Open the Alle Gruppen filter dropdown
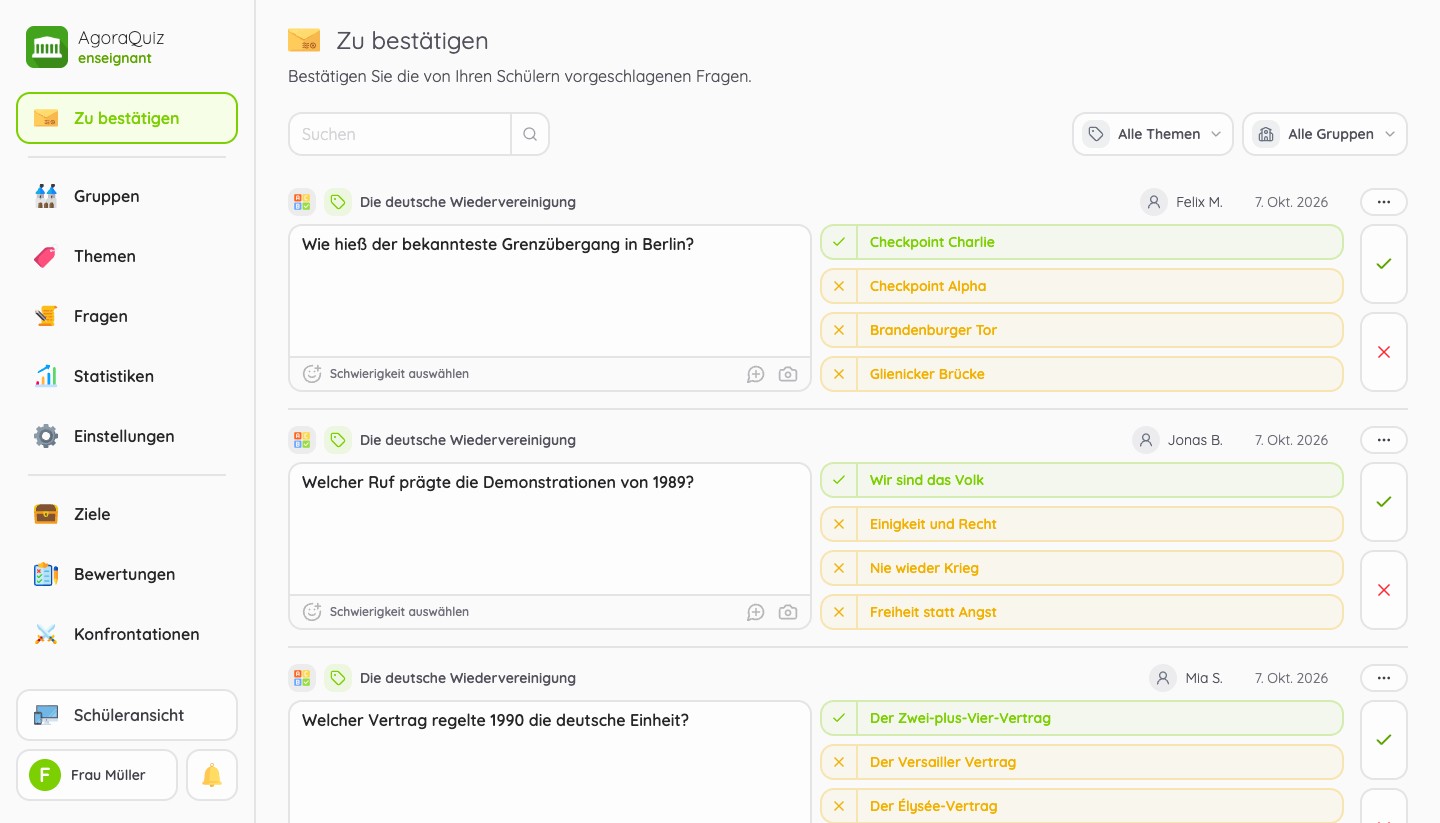This screenshot has width=1440, height=823. tap(1325, 134)
